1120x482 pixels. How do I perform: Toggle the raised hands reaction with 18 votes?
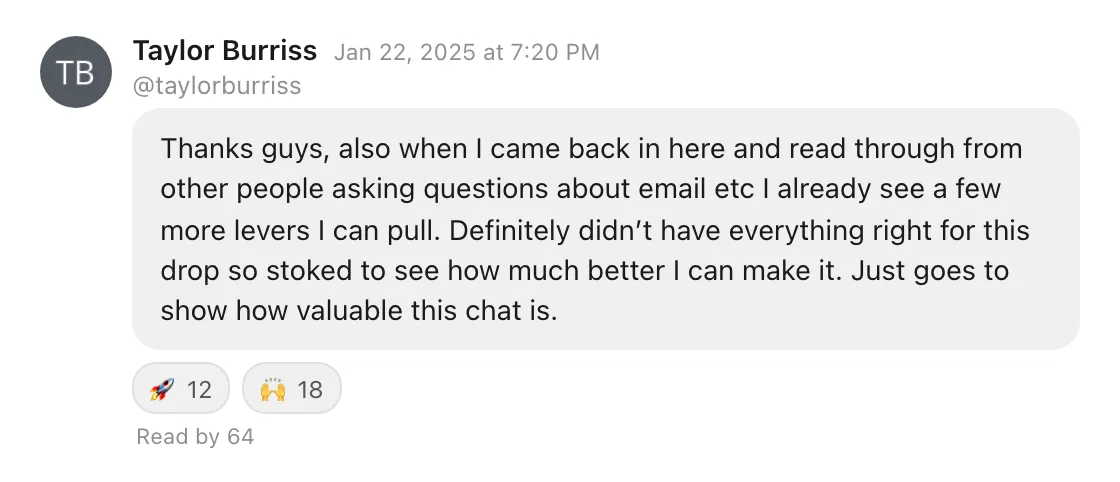[x=292, y=389]
